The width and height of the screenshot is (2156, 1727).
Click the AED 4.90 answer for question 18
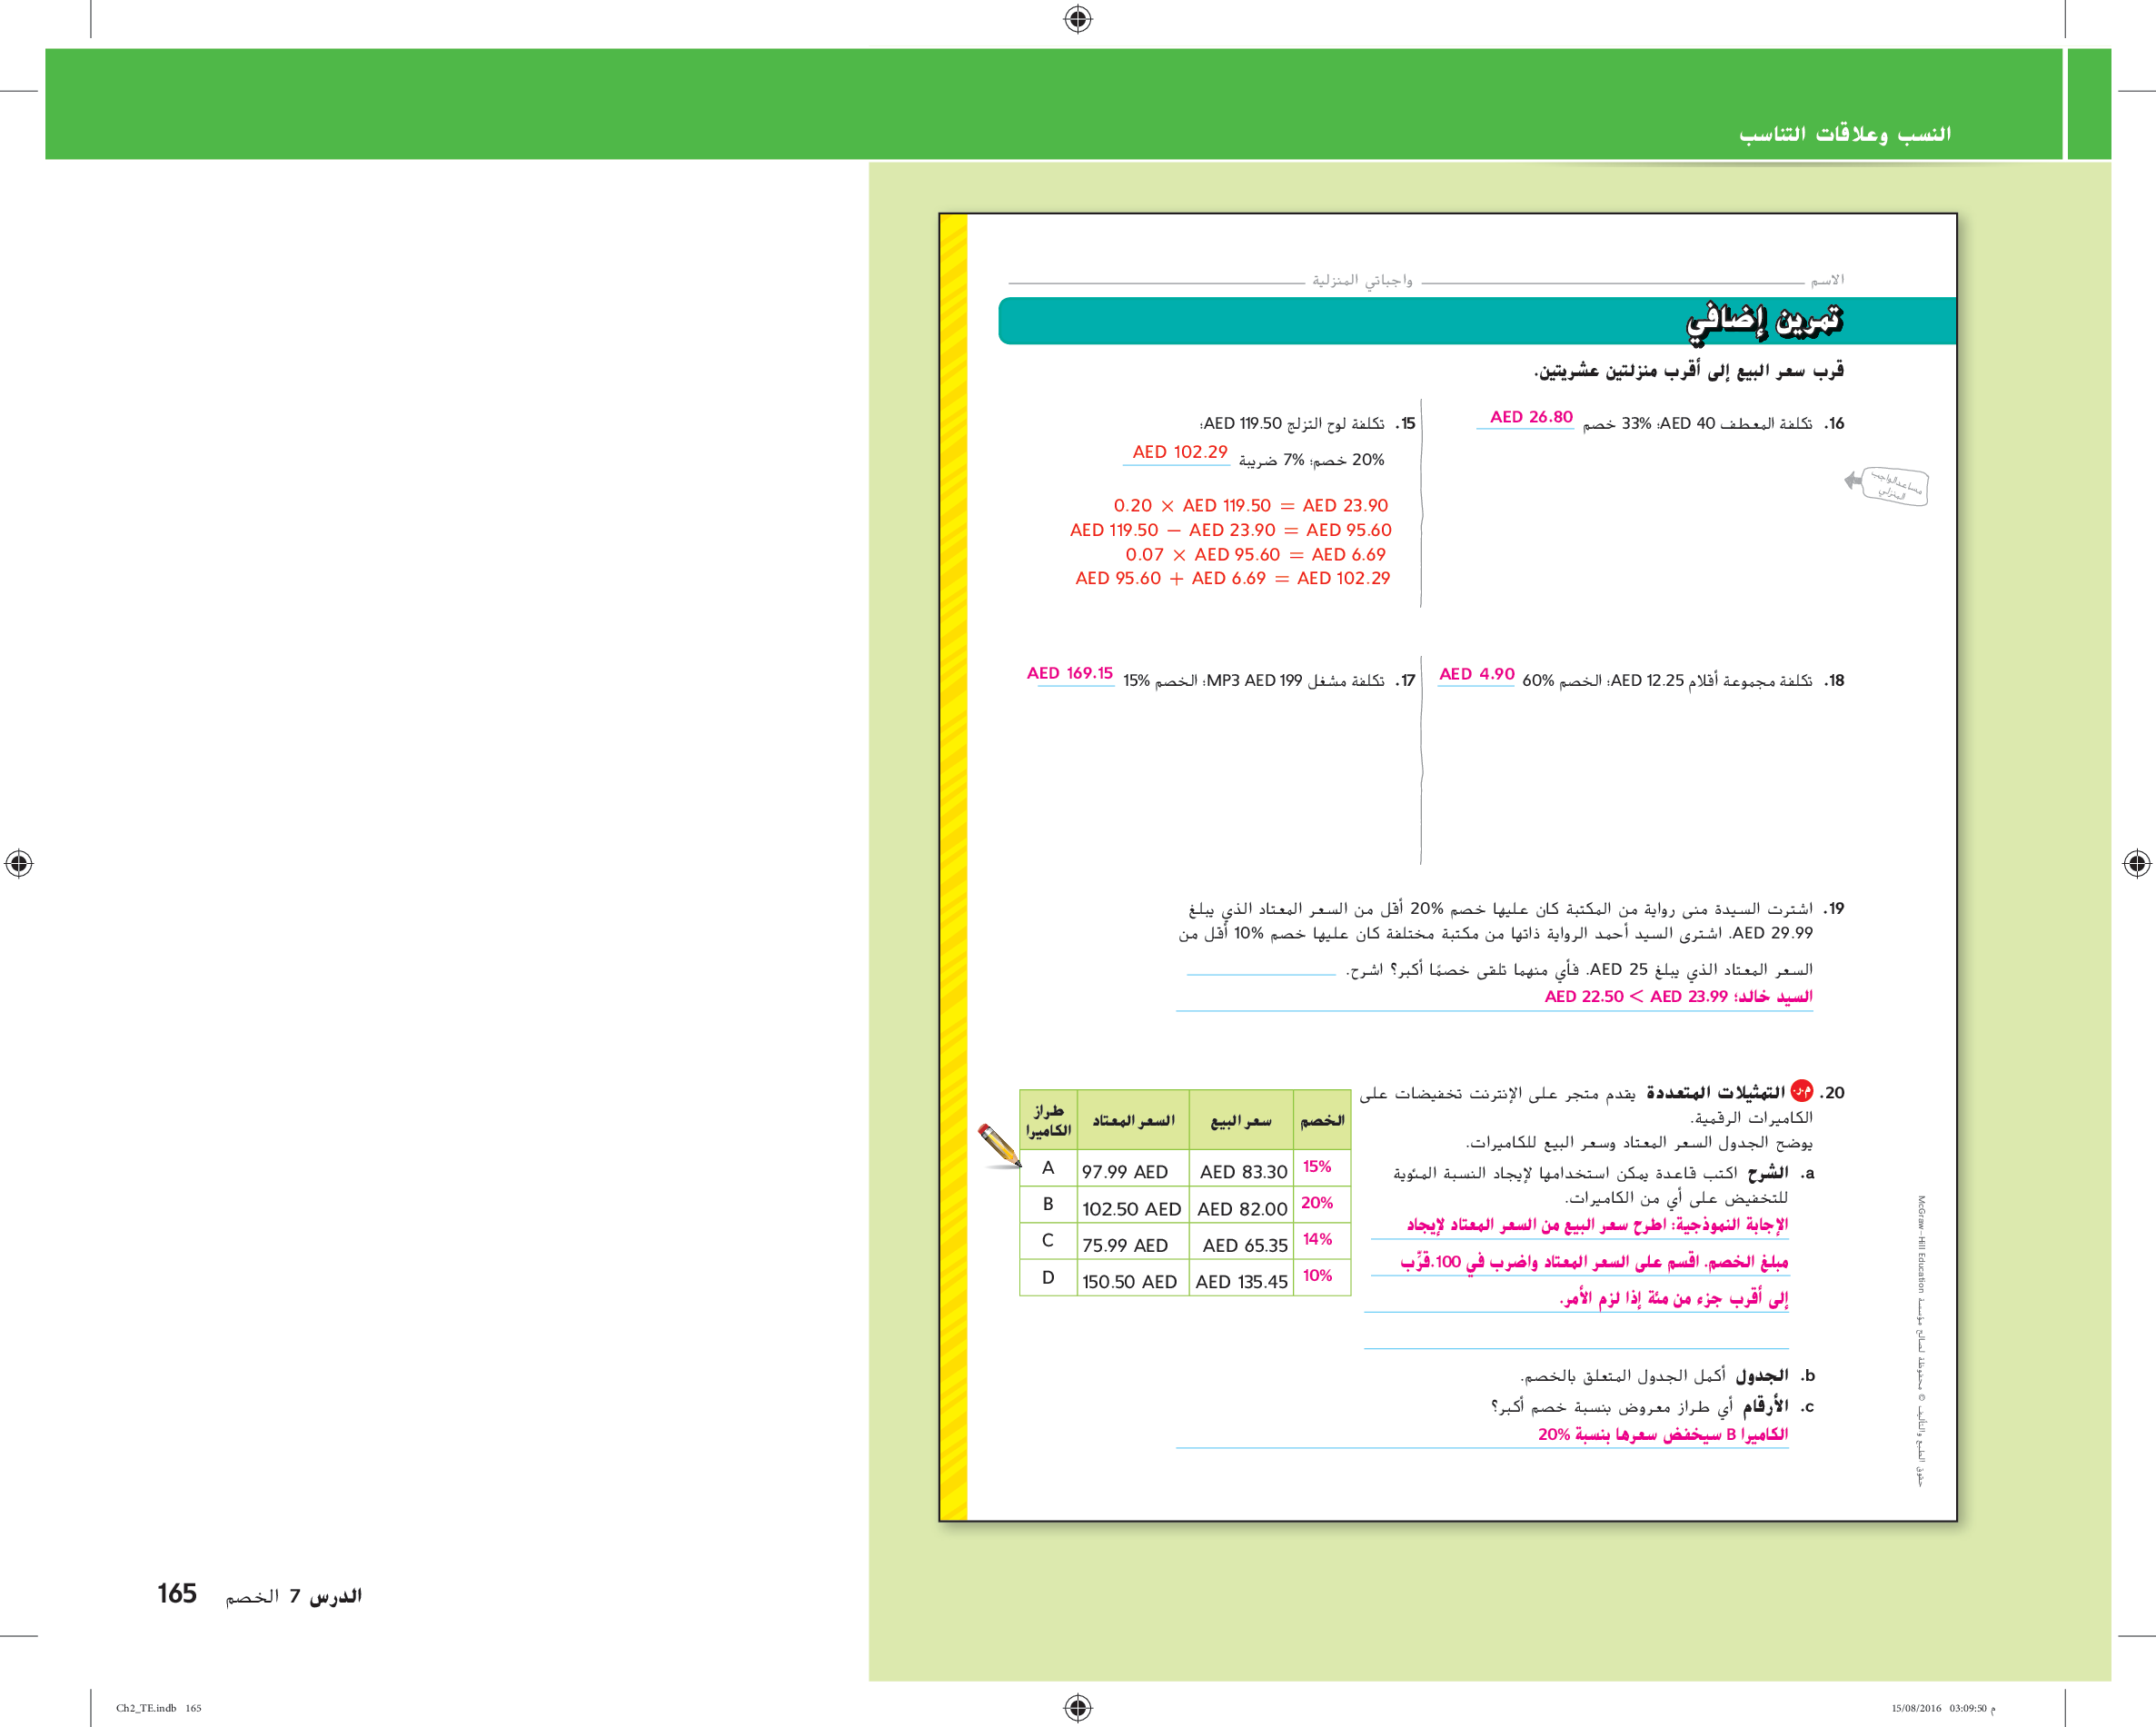1476,674
